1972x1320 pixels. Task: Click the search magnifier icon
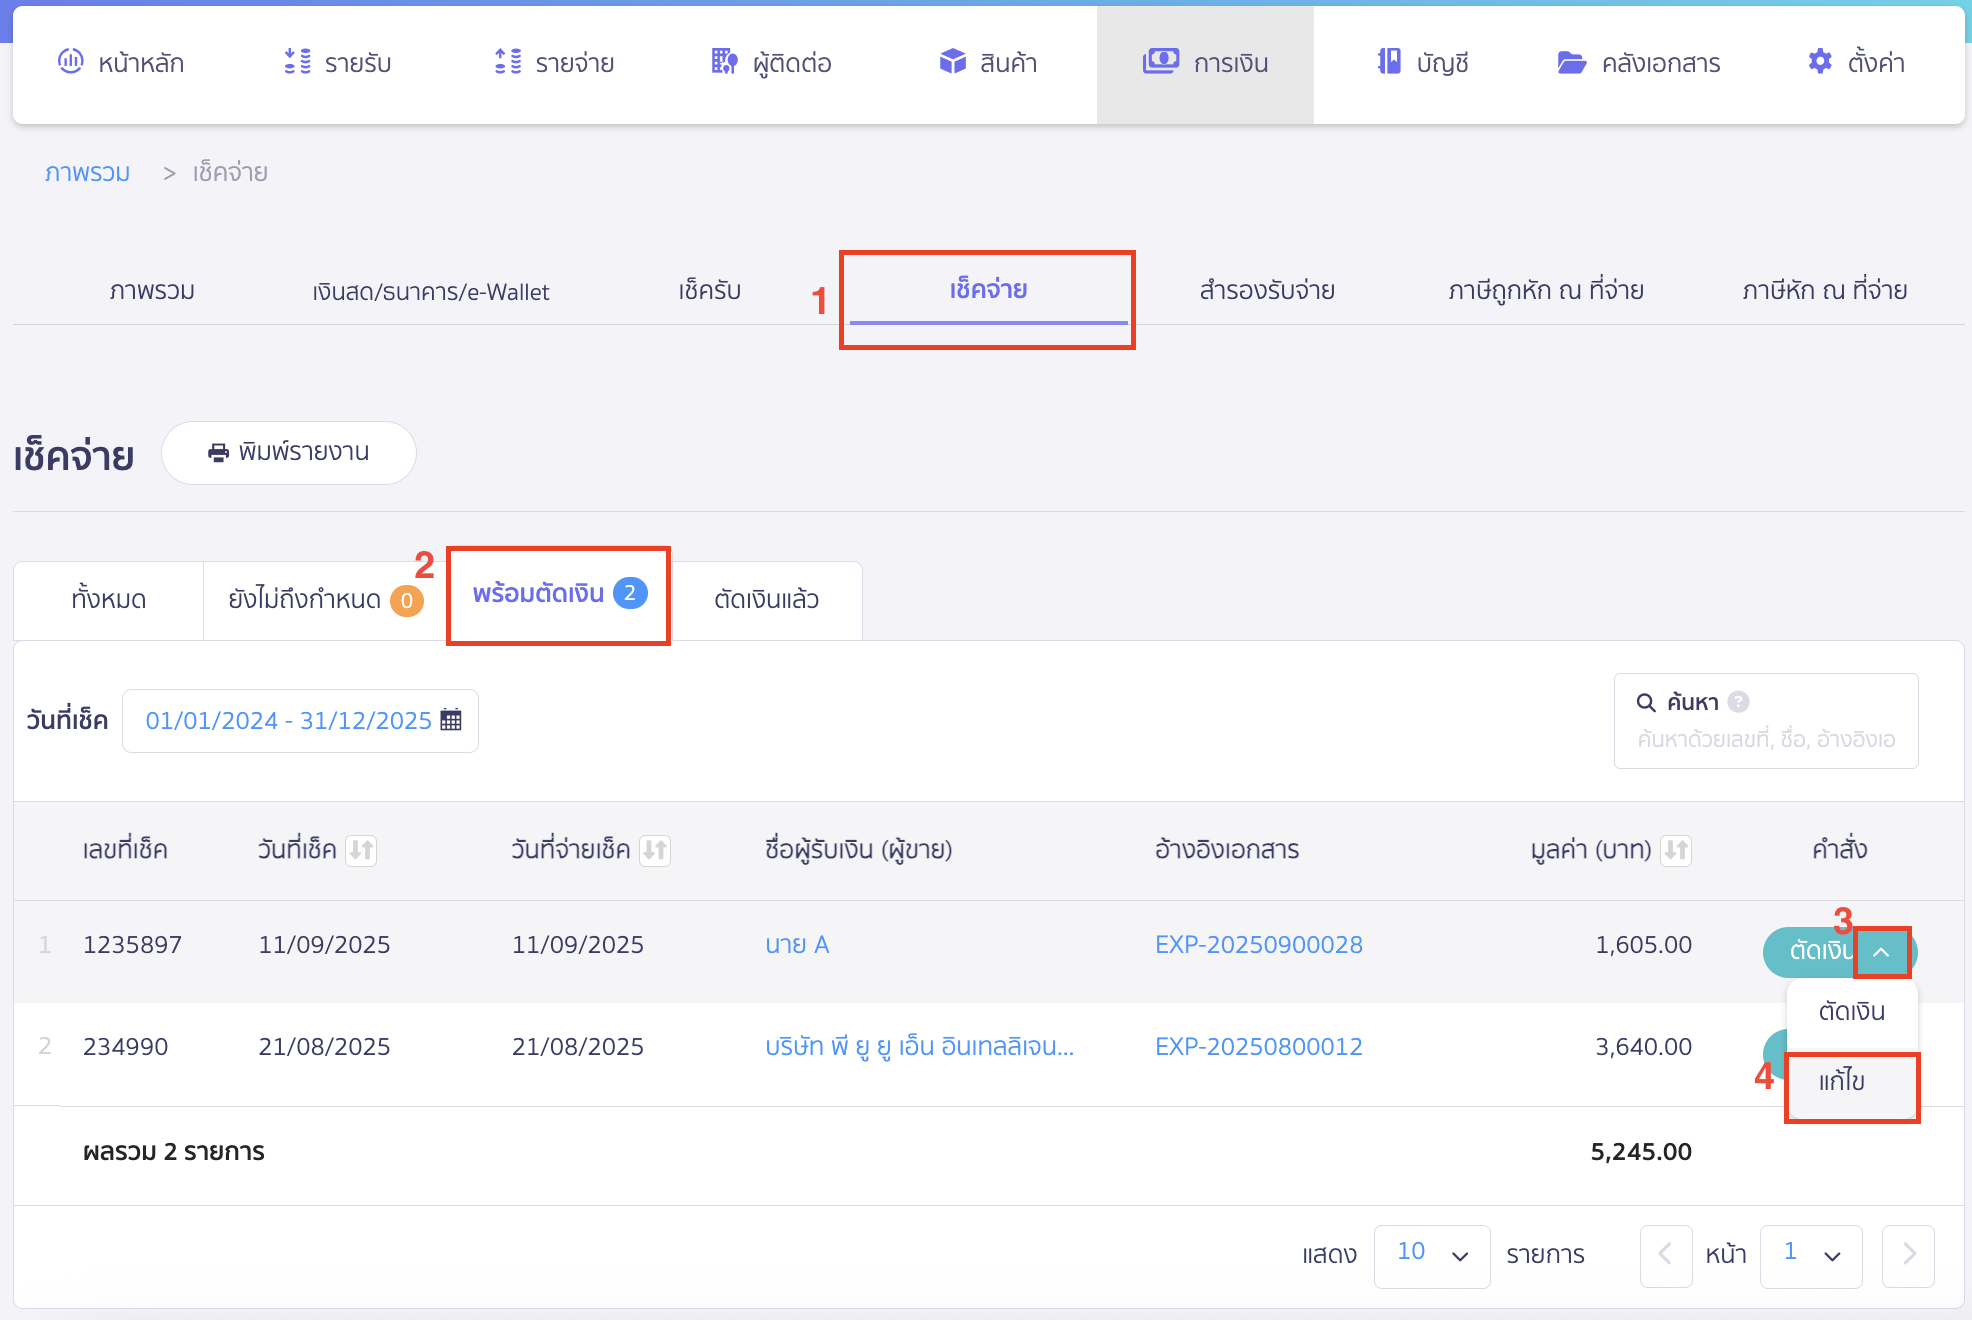(x=1646, y=702)
